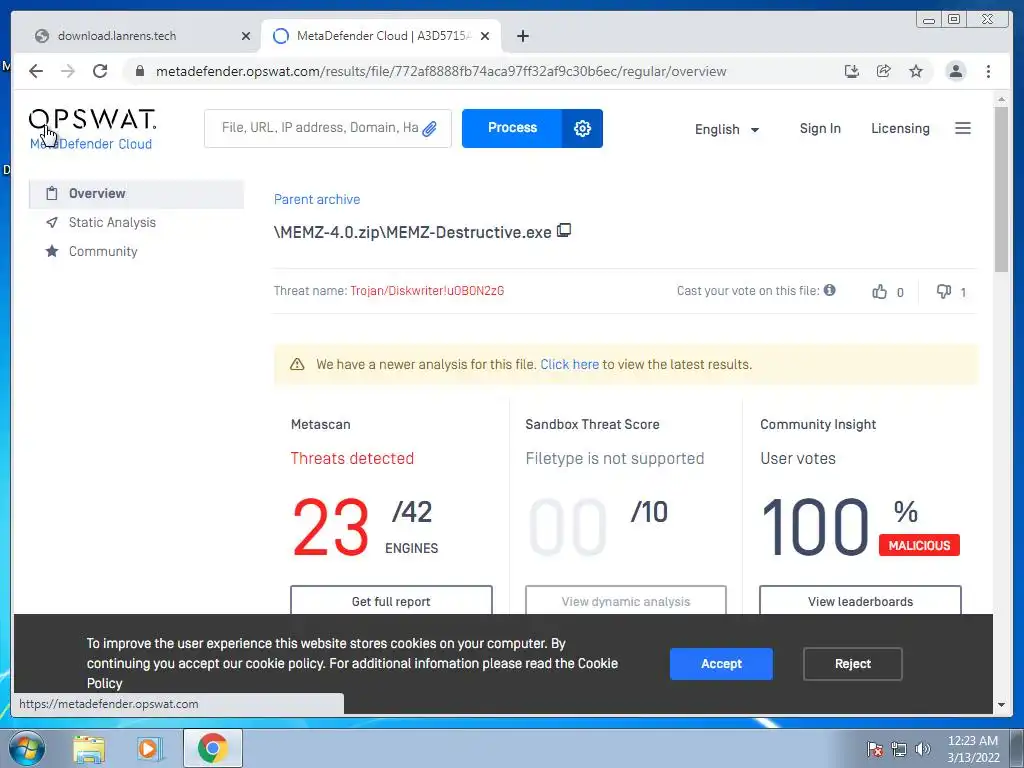Open the Windows Start button
This screenshot has width=1024, height=768.
pyautogui.click(x=25, y=748)
